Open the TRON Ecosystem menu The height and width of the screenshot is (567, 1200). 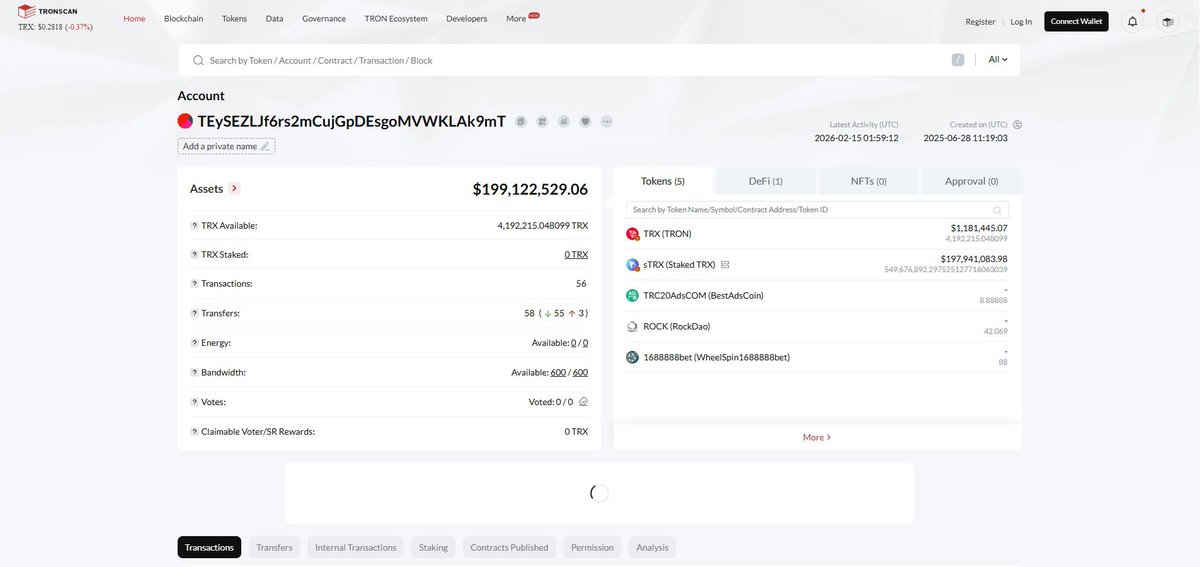[x=396, y=19]
